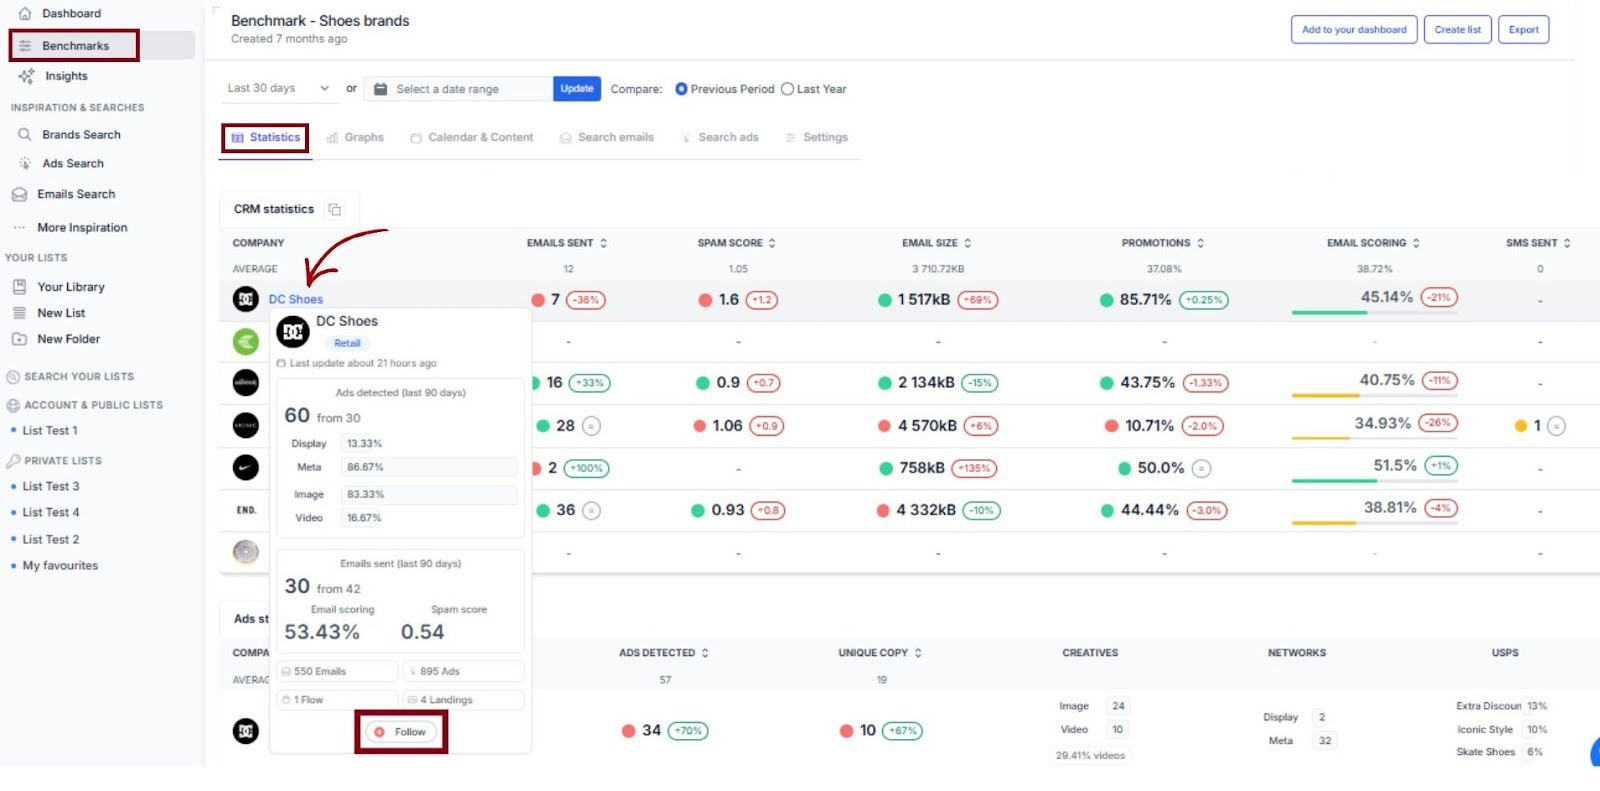Image resolution: width=1600 pixels, height=791 pixels.
Task: Open the DC Shoes company link
Action: 296,300
